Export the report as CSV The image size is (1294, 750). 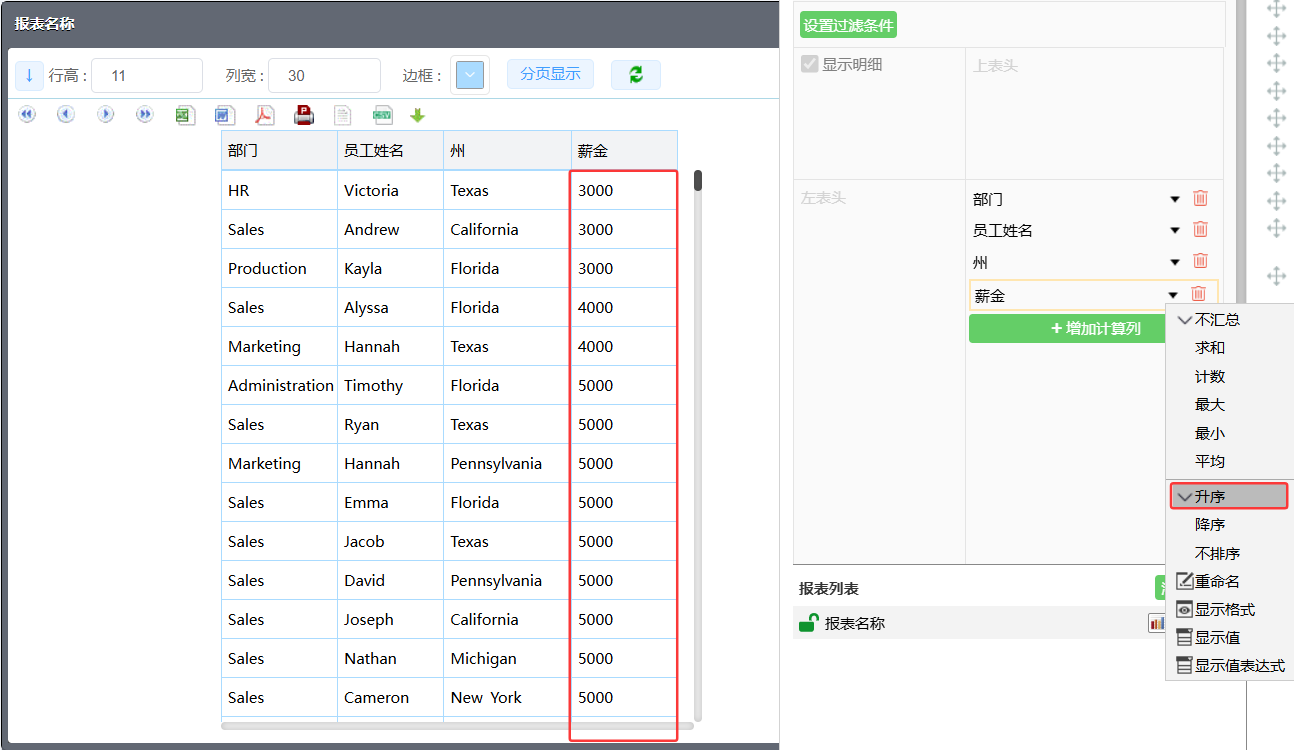(383, 116)
